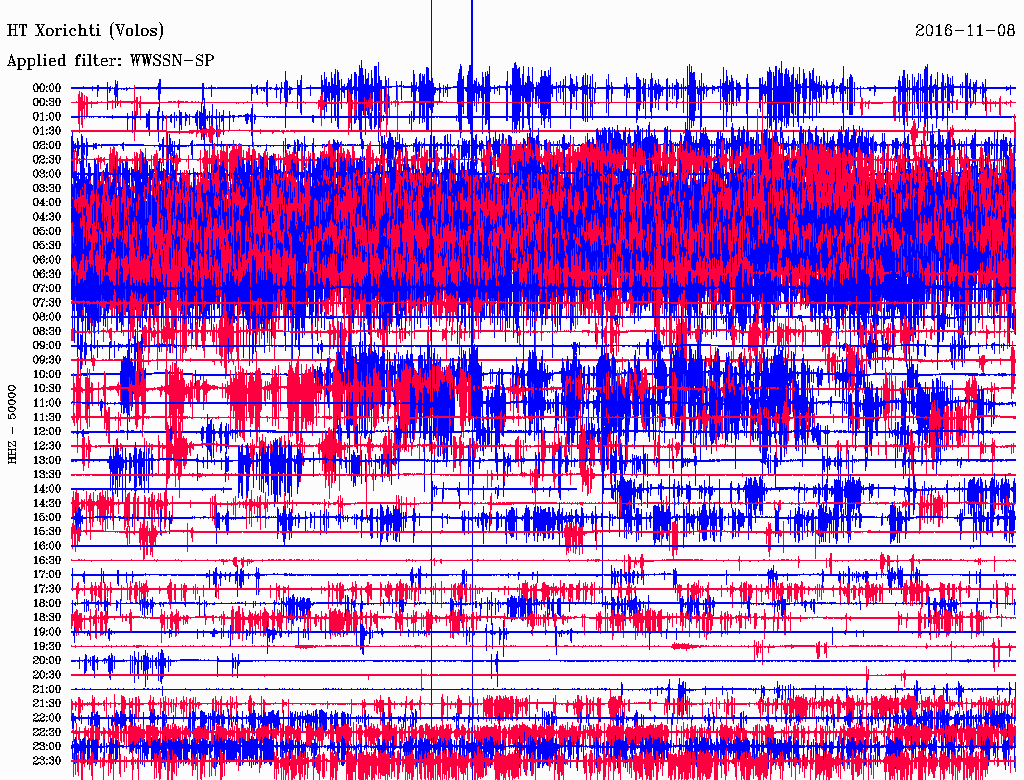Click the 19:30 time label

point(47,646)
